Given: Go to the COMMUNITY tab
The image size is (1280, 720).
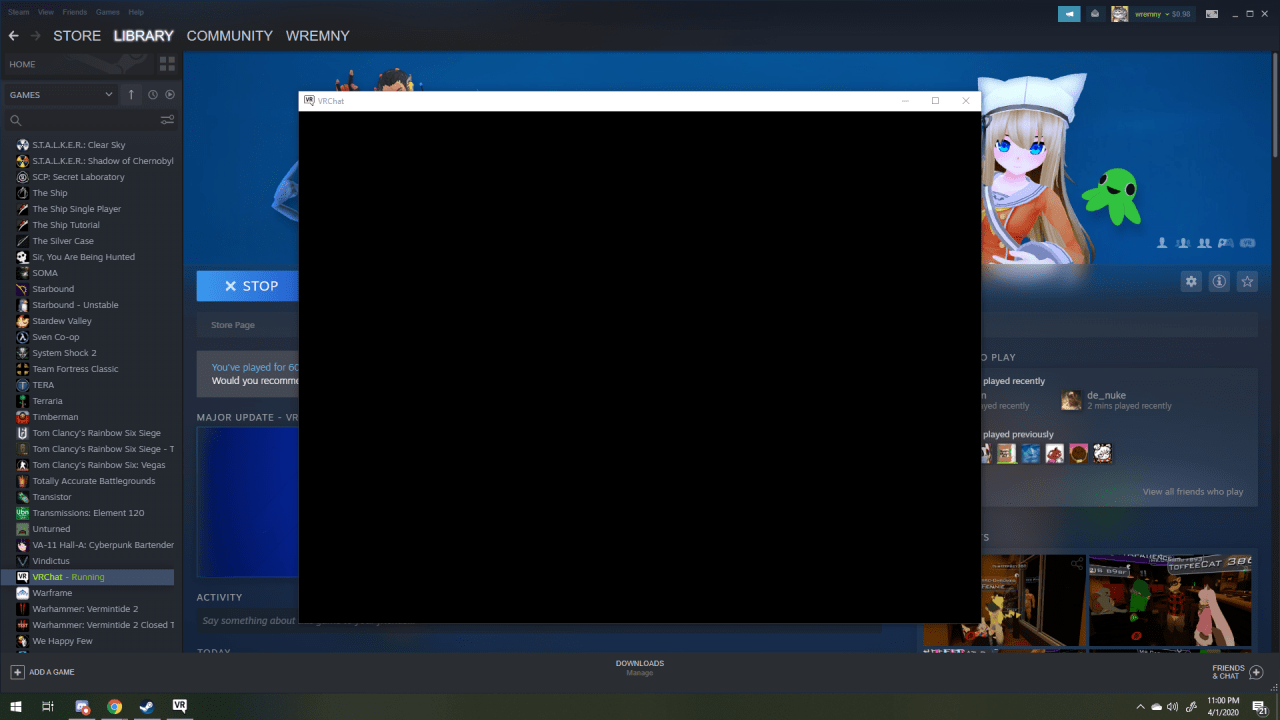Looking at the screenshot, I should (x=229, y=35).
